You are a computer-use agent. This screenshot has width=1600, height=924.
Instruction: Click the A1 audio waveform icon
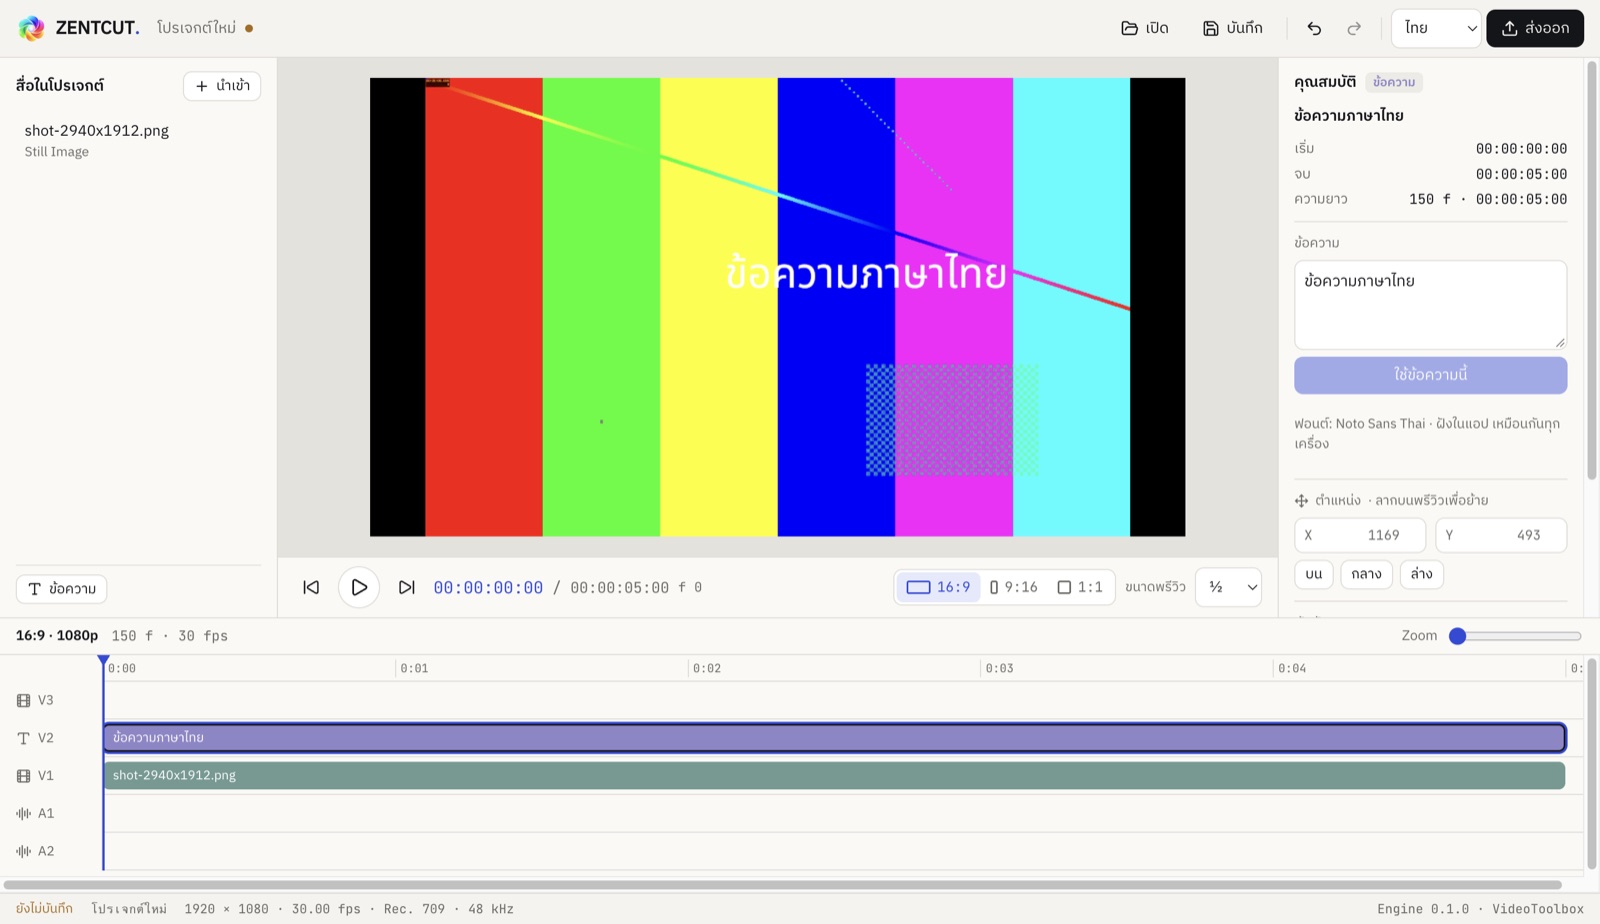[x=24, y=814]
